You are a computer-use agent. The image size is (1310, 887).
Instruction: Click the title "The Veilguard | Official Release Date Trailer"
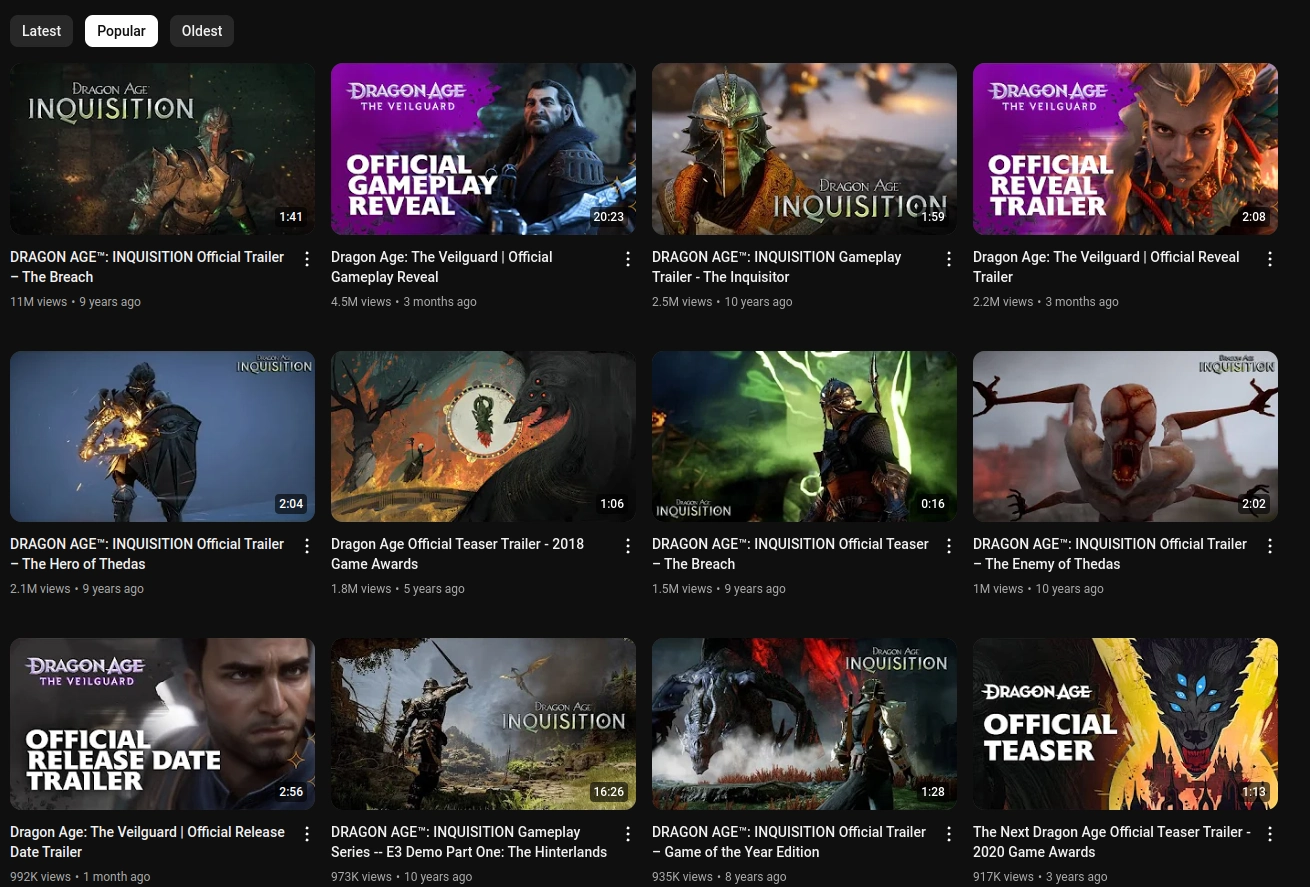point(147,842)
